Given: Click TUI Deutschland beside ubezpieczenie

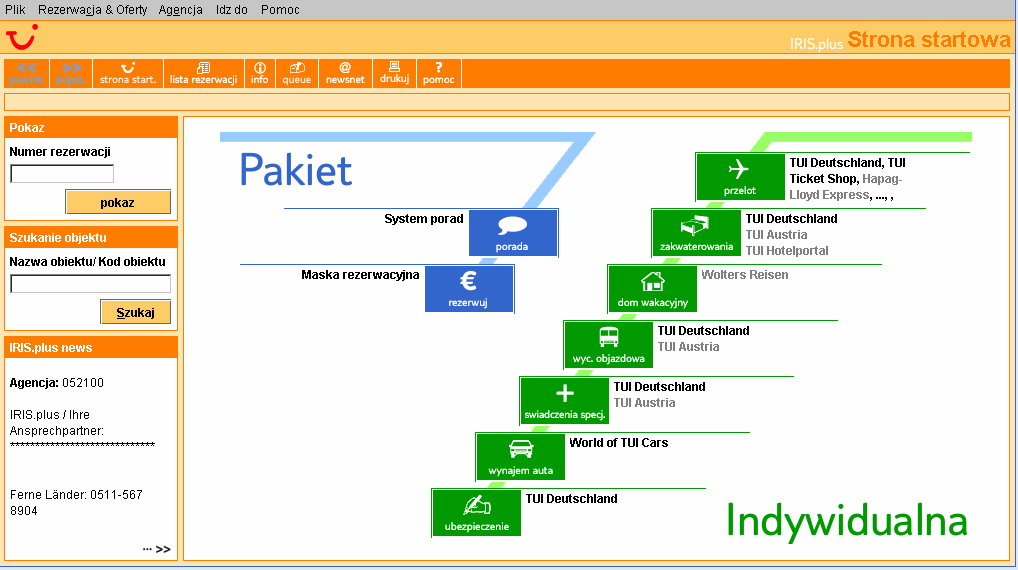Looking at the screenshot, I should [571, 499].
